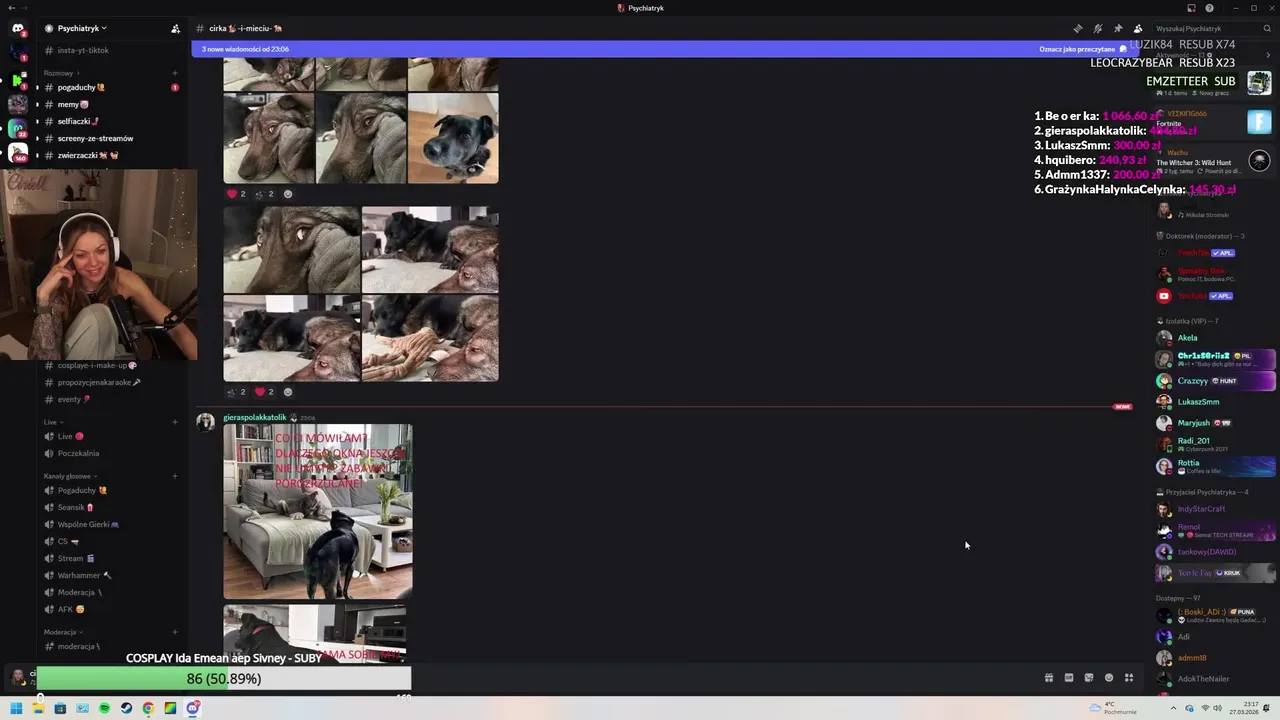Open the threads icon in the channel header
The image size is (1280, 720).
1078,29
